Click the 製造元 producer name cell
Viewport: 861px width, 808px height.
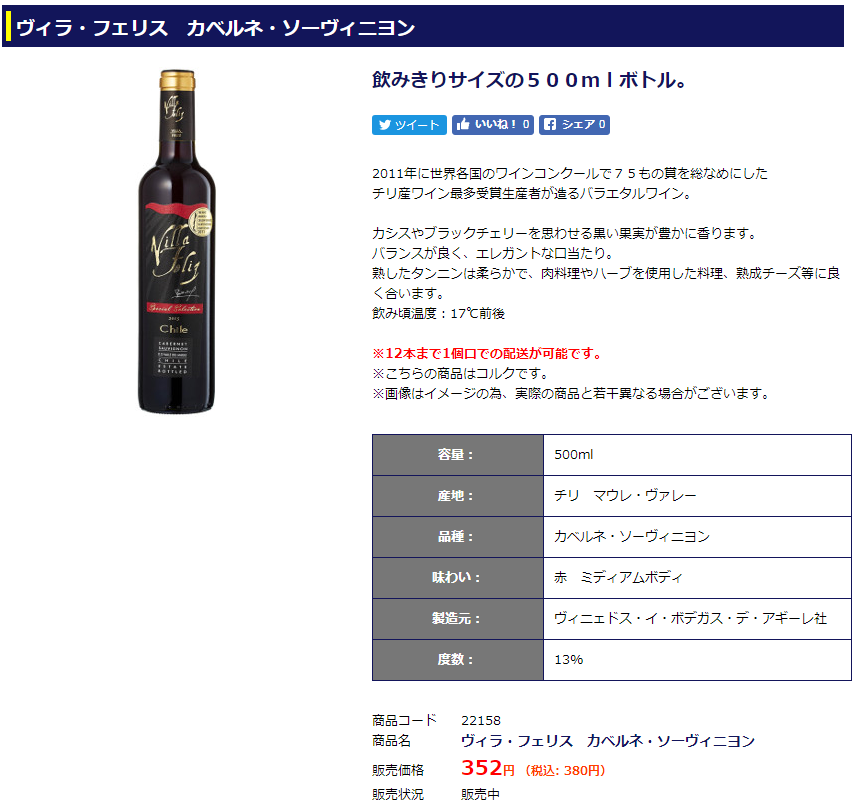point(697,618)
